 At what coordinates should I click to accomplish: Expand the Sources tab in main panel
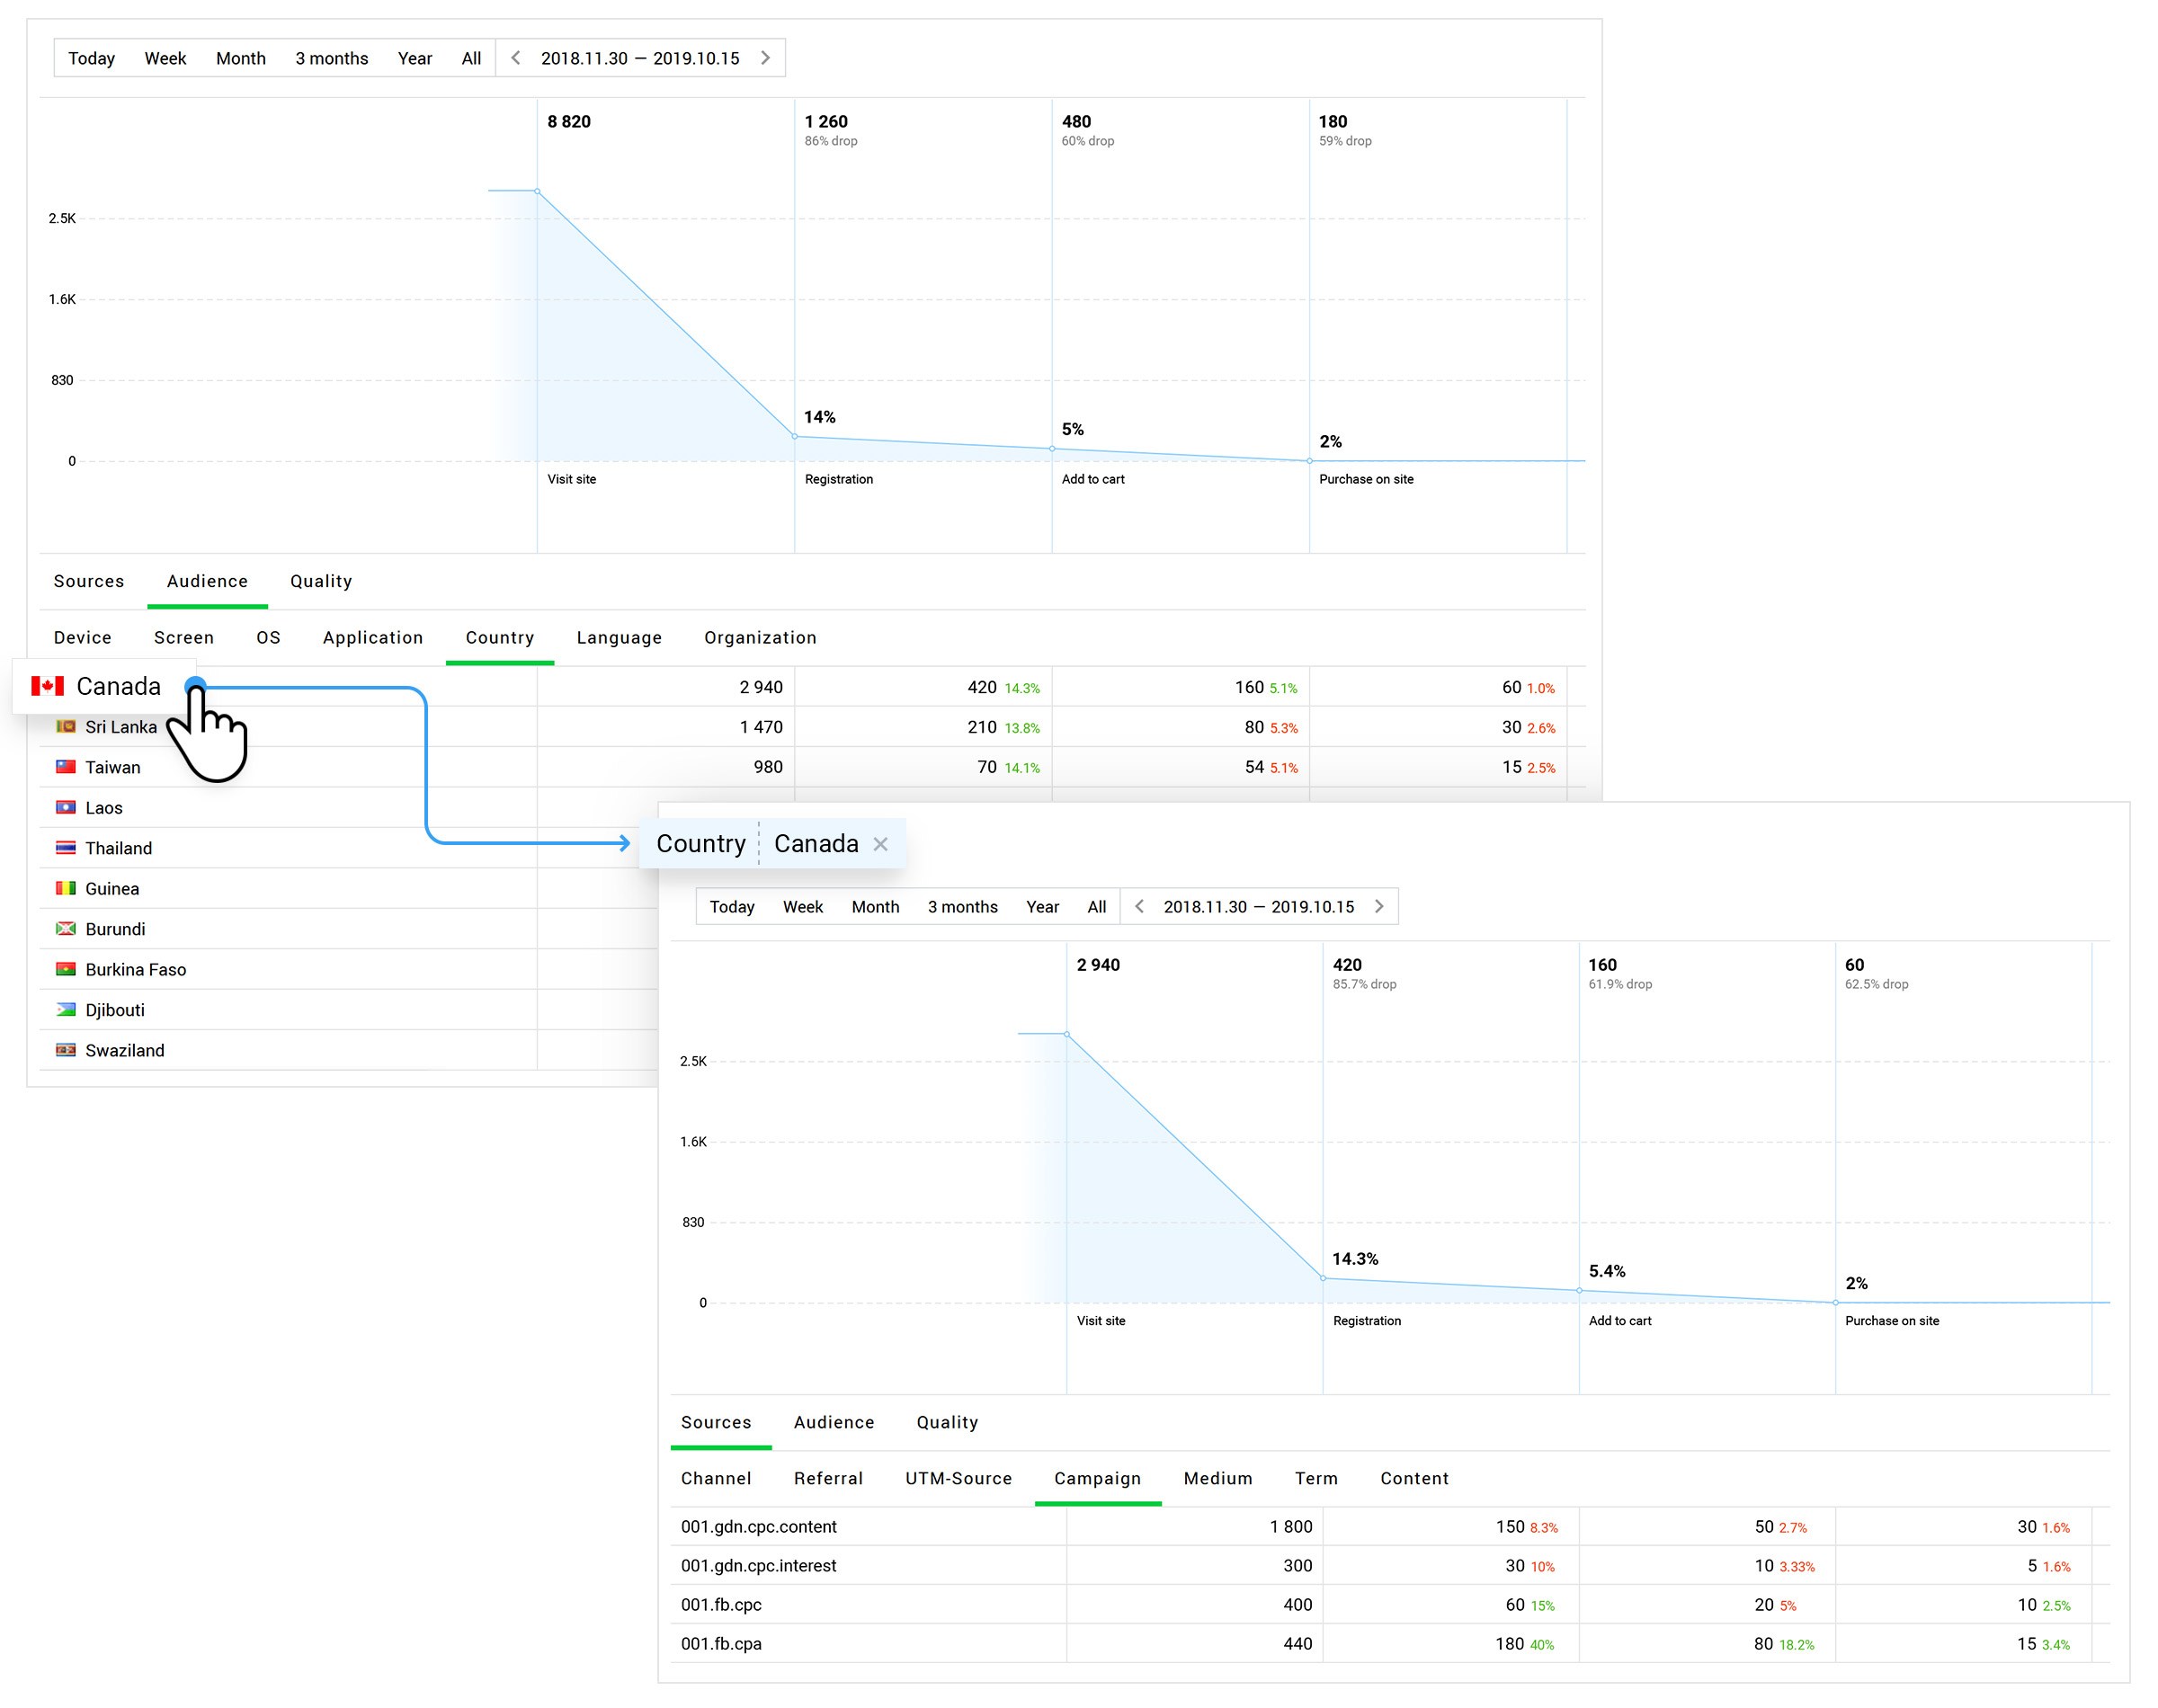[91, 580]
